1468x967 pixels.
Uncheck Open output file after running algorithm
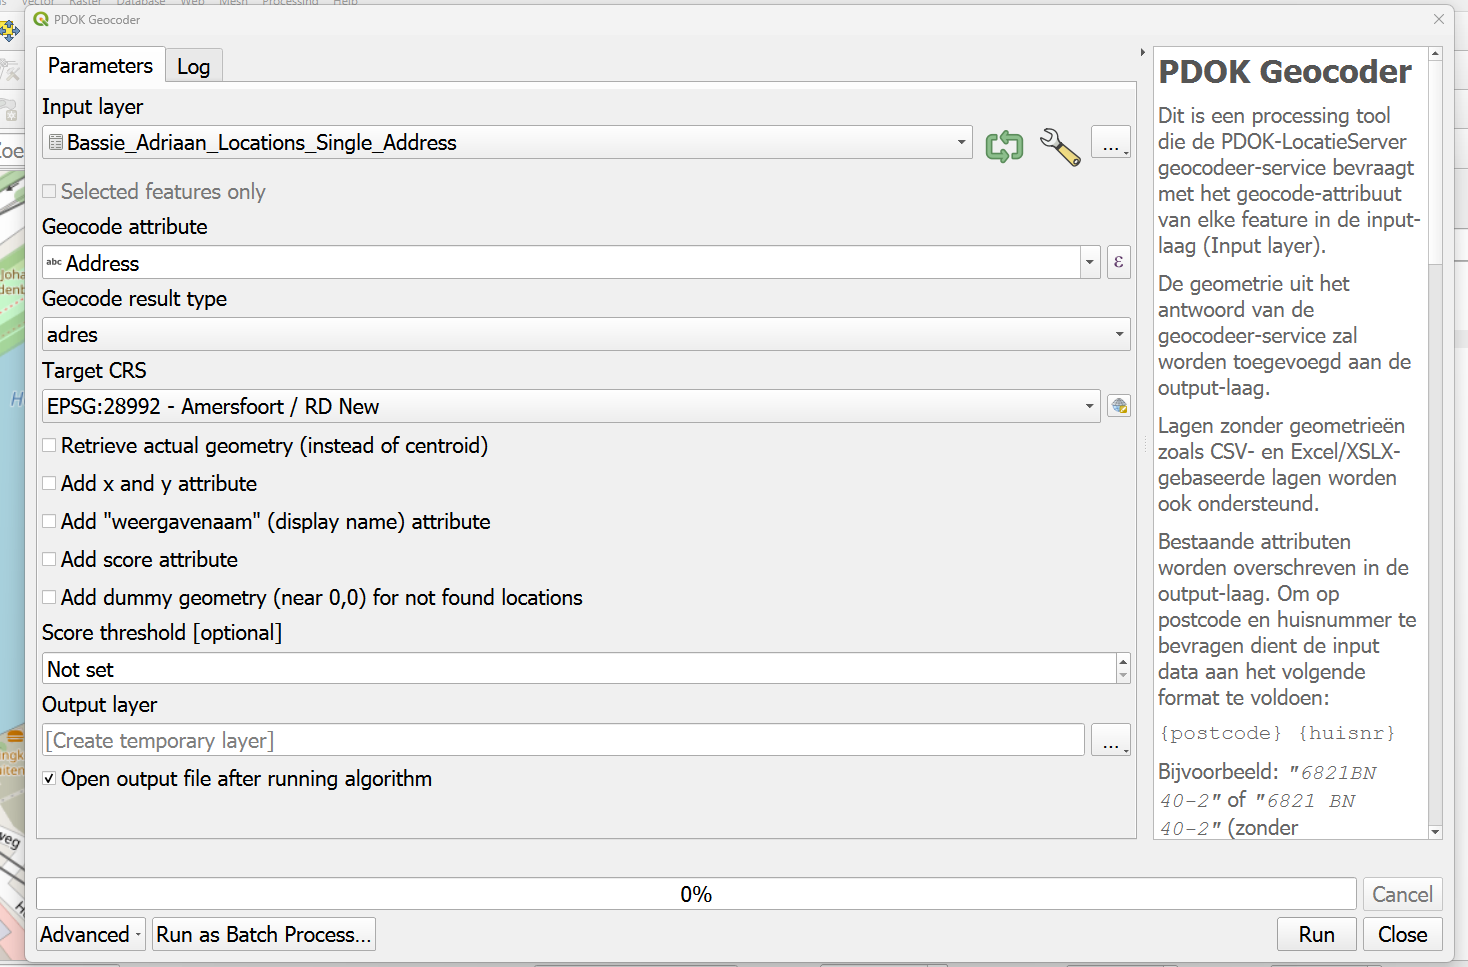(49, 778)
